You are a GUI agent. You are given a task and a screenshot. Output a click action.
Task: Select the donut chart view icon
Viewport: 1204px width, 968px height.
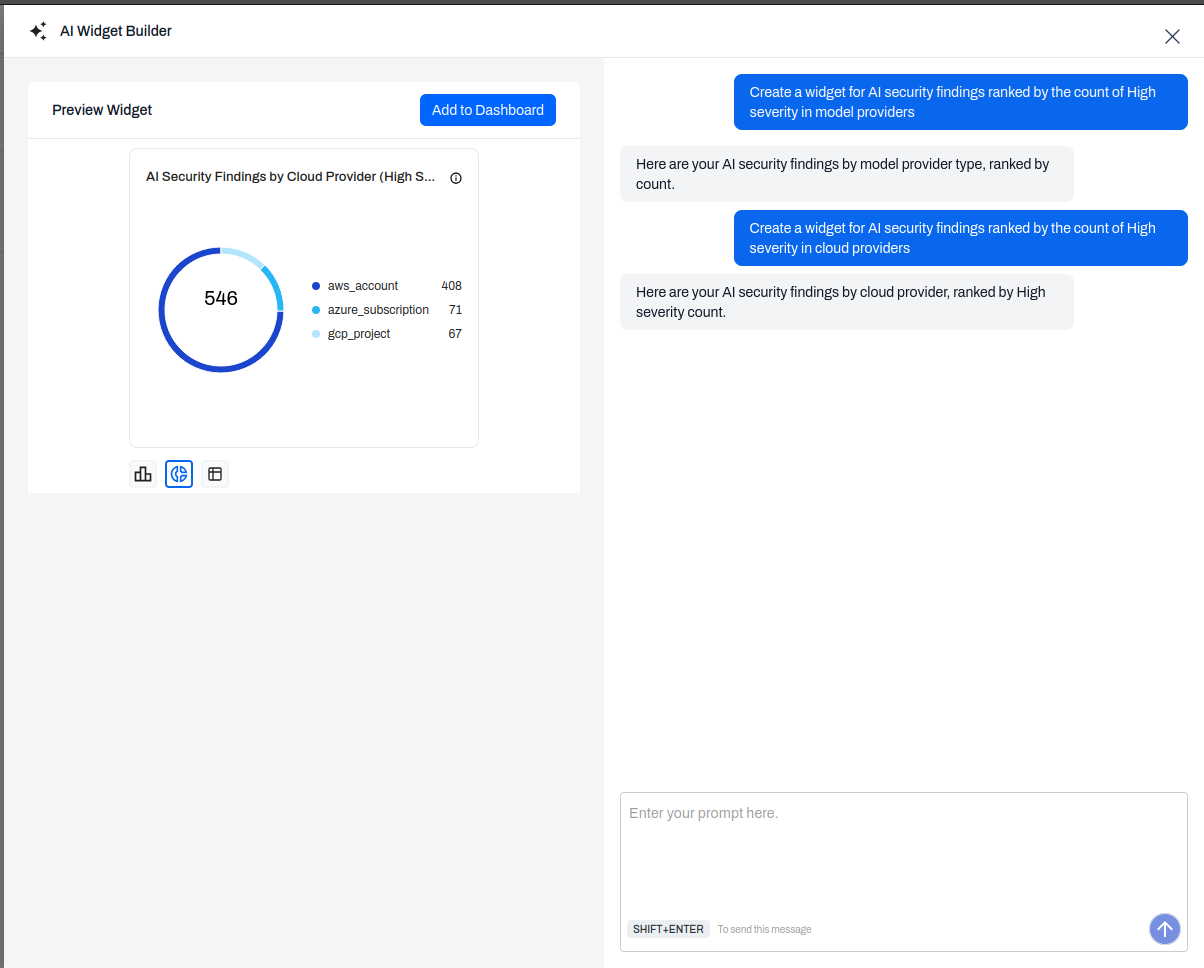179,474
